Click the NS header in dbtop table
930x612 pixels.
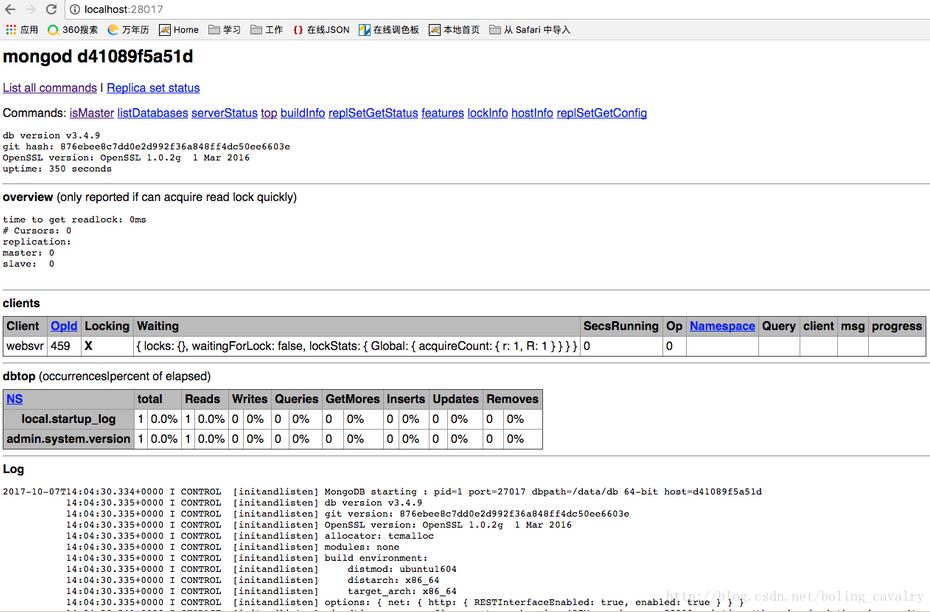click(14, 399)
